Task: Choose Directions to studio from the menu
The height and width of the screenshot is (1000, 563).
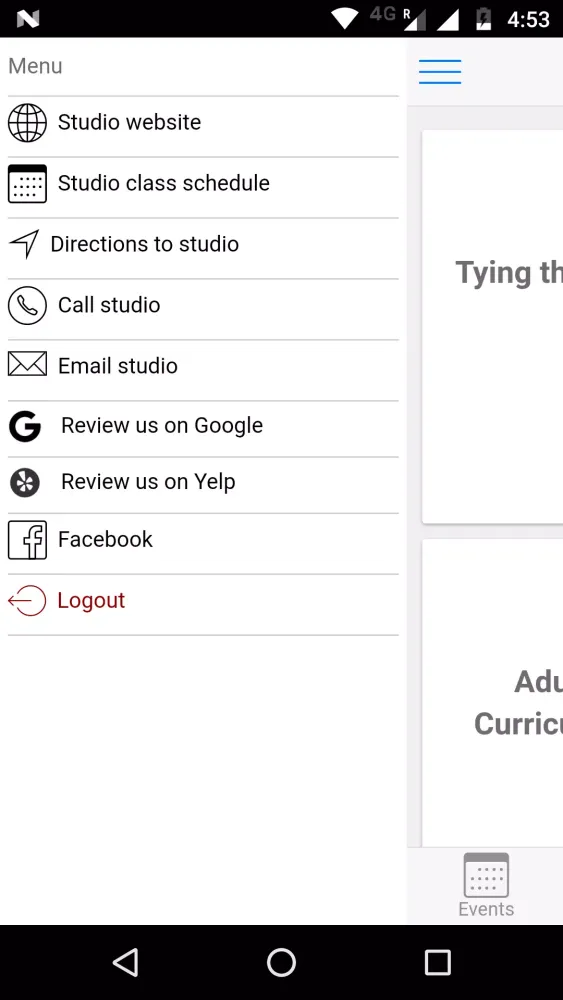Action: point(203,244)
